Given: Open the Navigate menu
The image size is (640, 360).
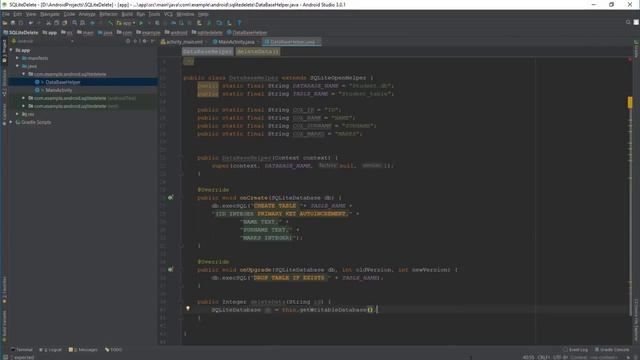Looking at the screenshot, I should coord(50,14).
